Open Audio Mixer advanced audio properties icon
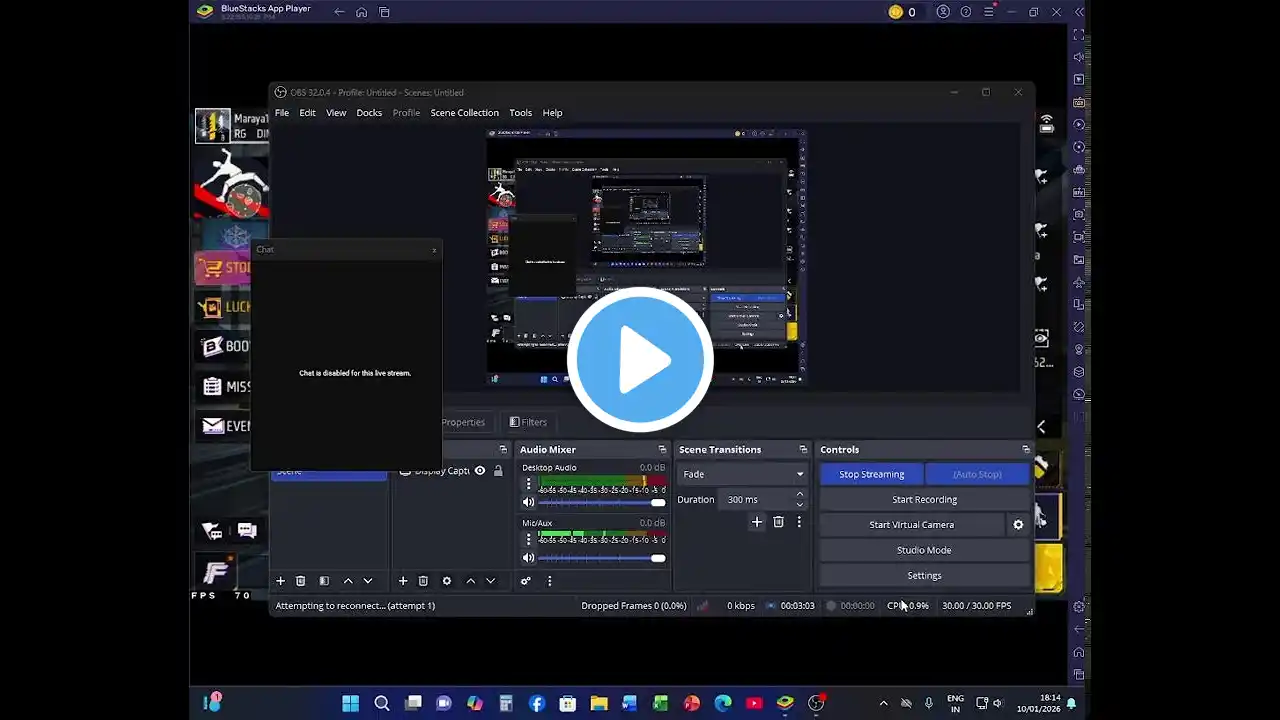The image size is (1280, 720). click(526, 581)
